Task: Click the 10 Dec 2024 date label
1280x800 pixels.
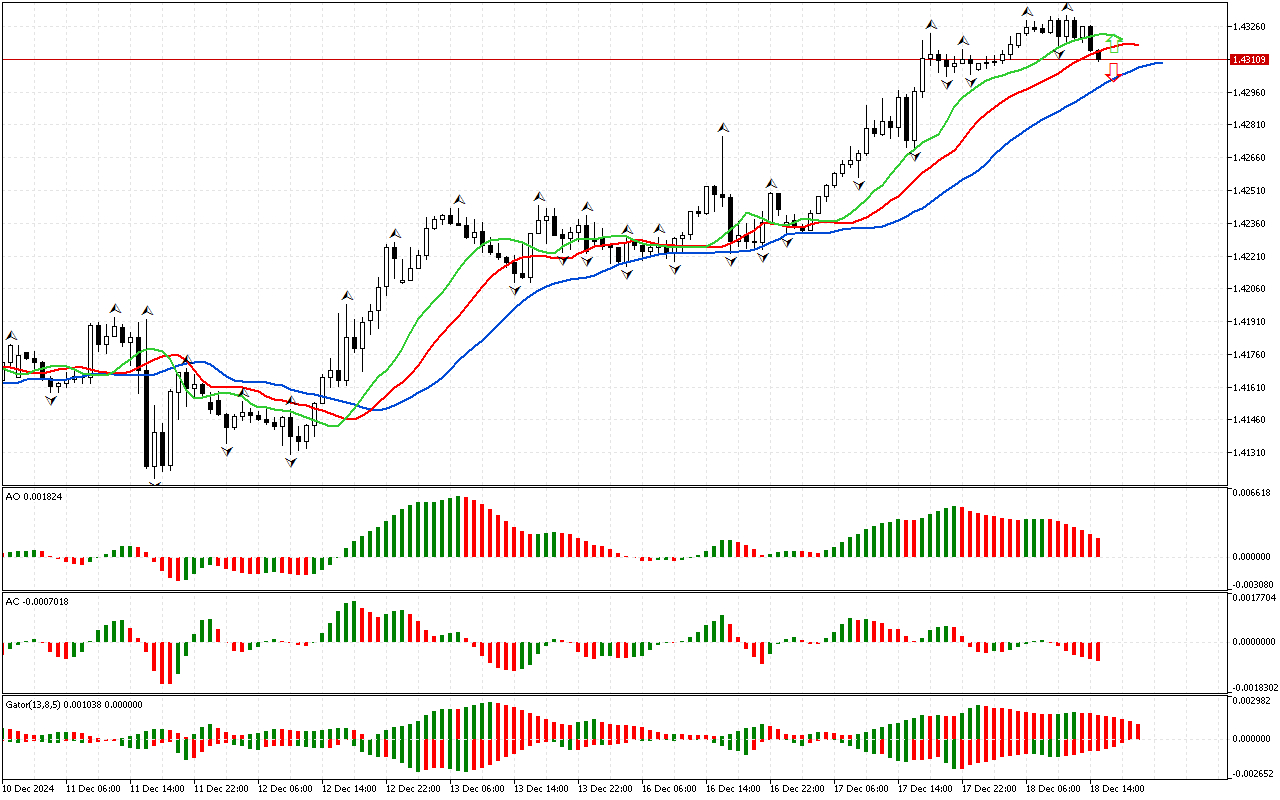Action: click(x=28, y=789)
